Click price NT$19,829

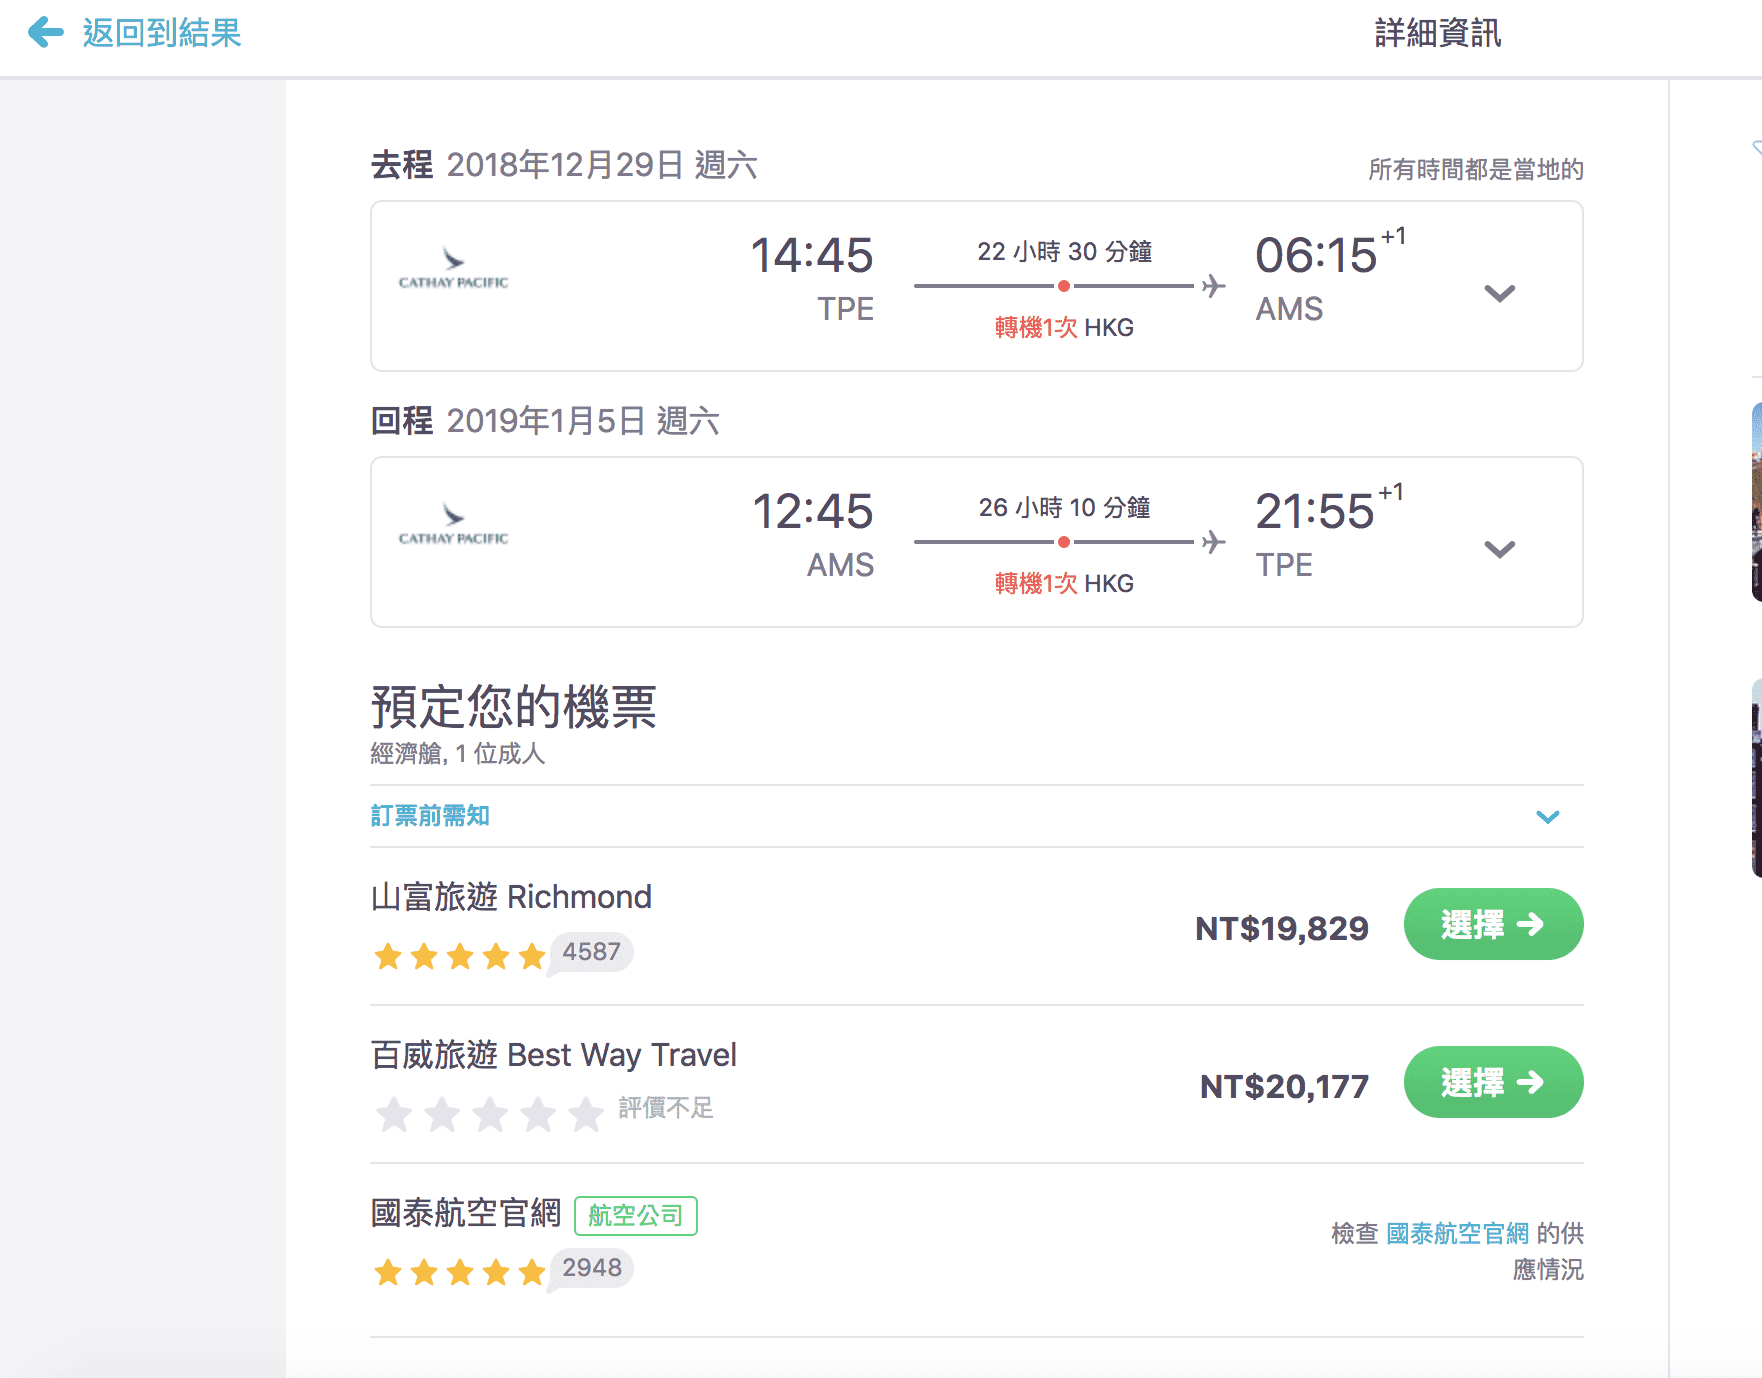click(x=1282, y=928)
